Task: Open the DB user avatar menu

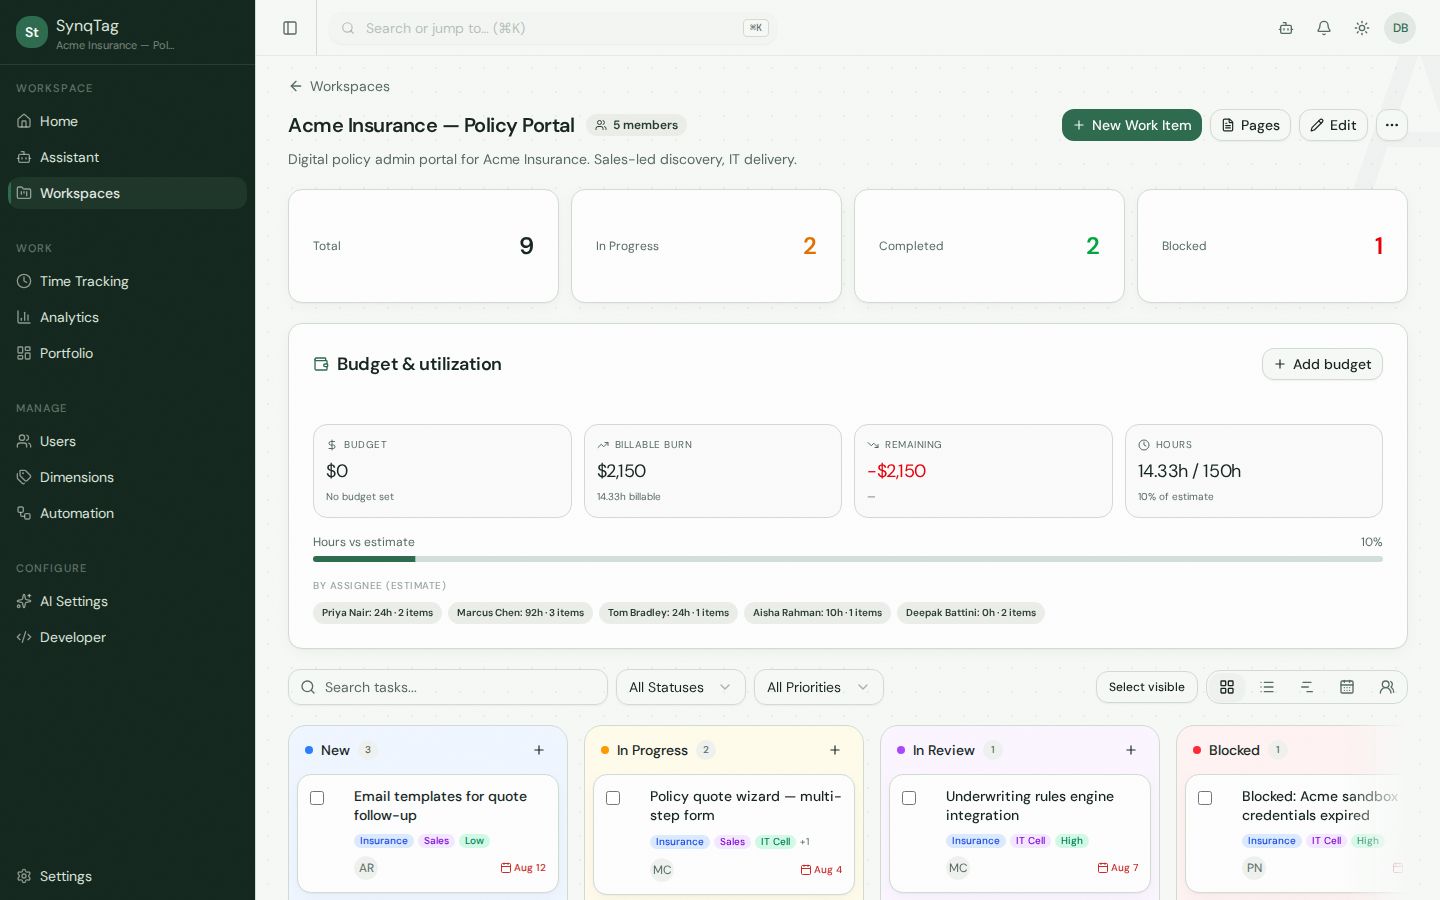Action: click(x=1400, y=28)
